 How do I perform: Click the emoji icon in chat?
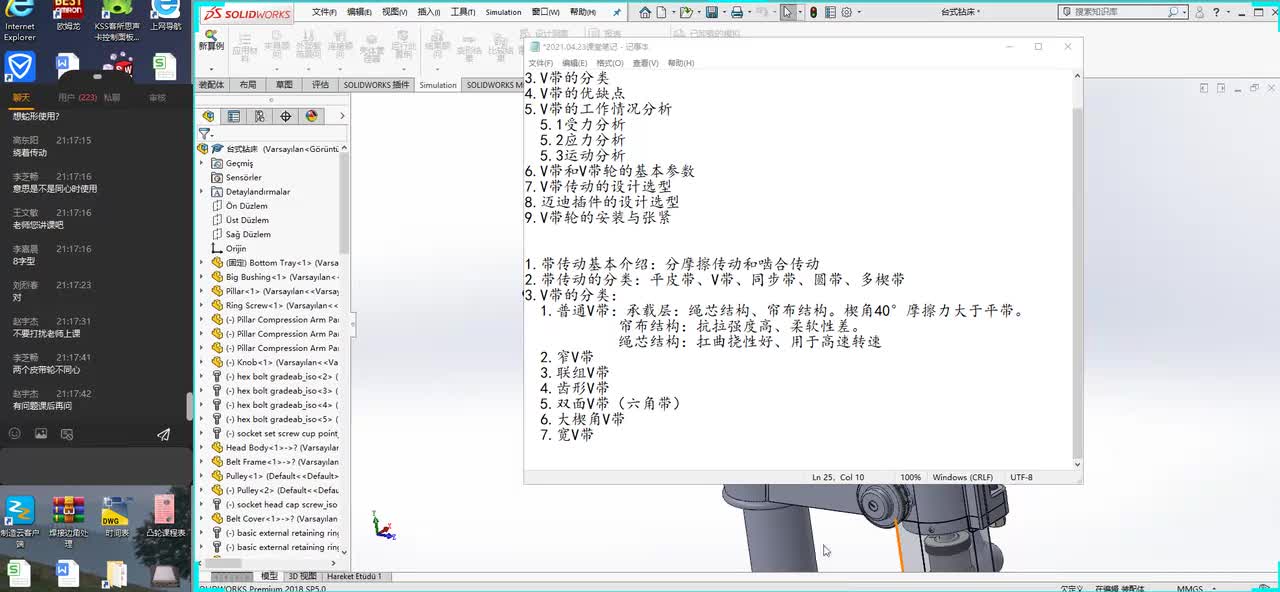15,434
